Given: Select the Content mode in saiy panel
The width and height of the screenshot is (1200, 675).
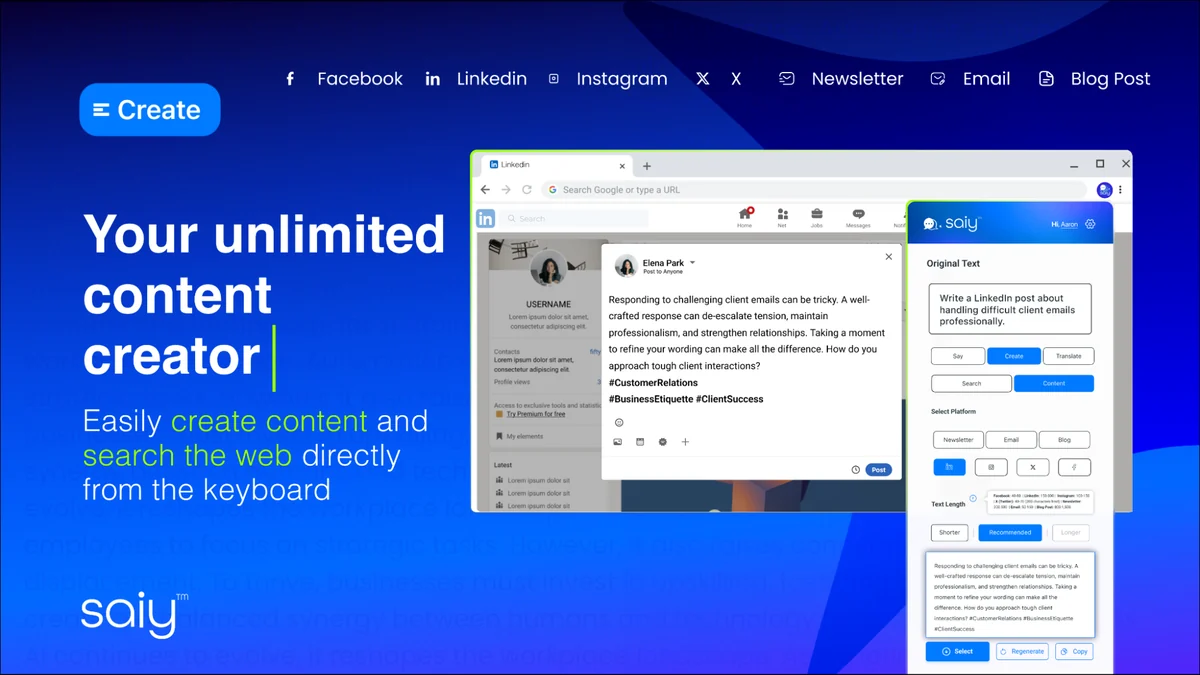Looking at the screenshot, I should click(1054, 383).
